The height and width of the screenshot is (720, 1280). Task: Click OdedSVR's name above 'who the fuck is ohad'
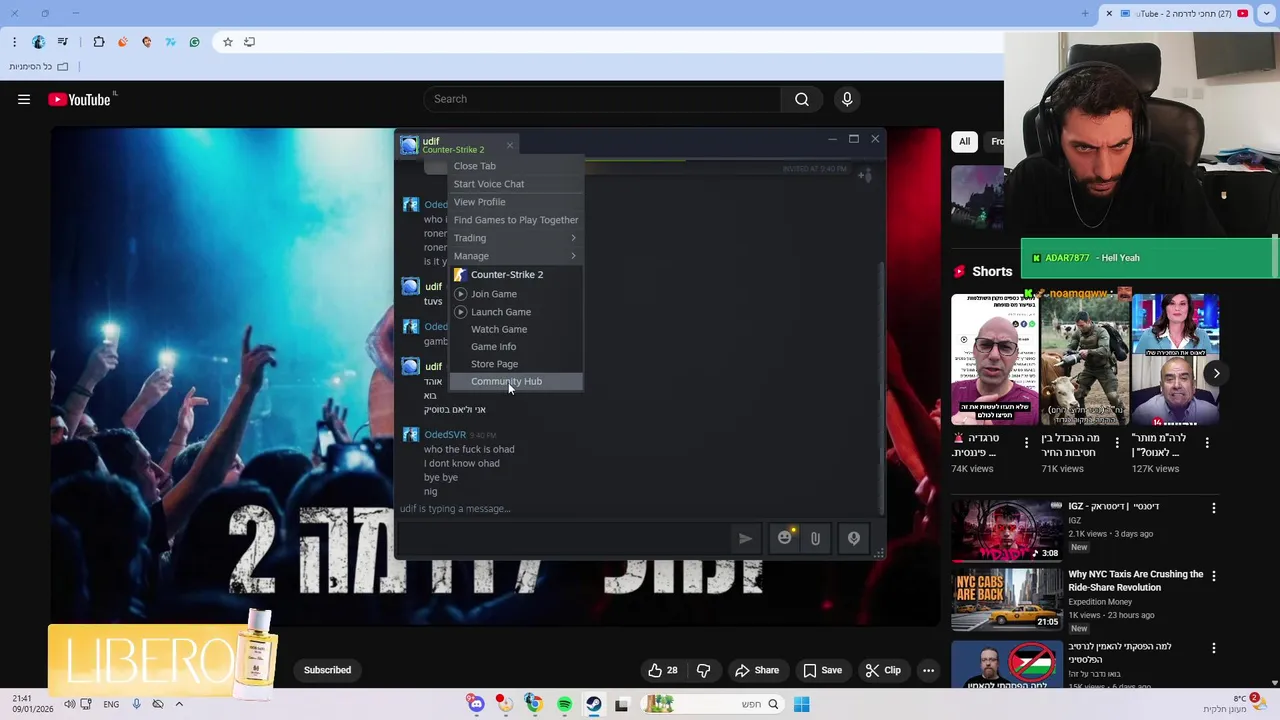[x=445, y=435]
